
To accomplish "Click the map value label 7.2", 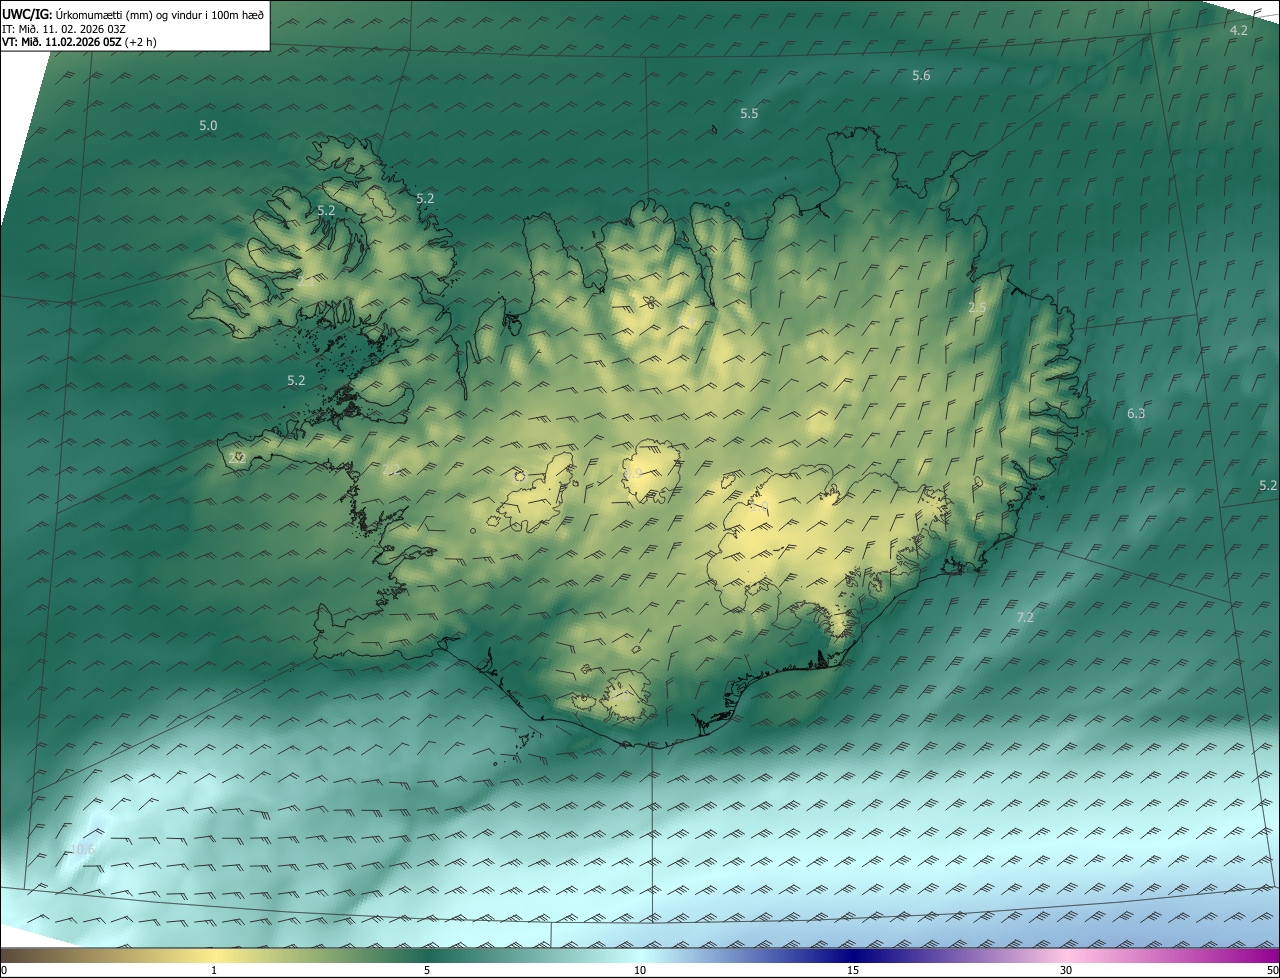I will click(x=1025, y=618).
